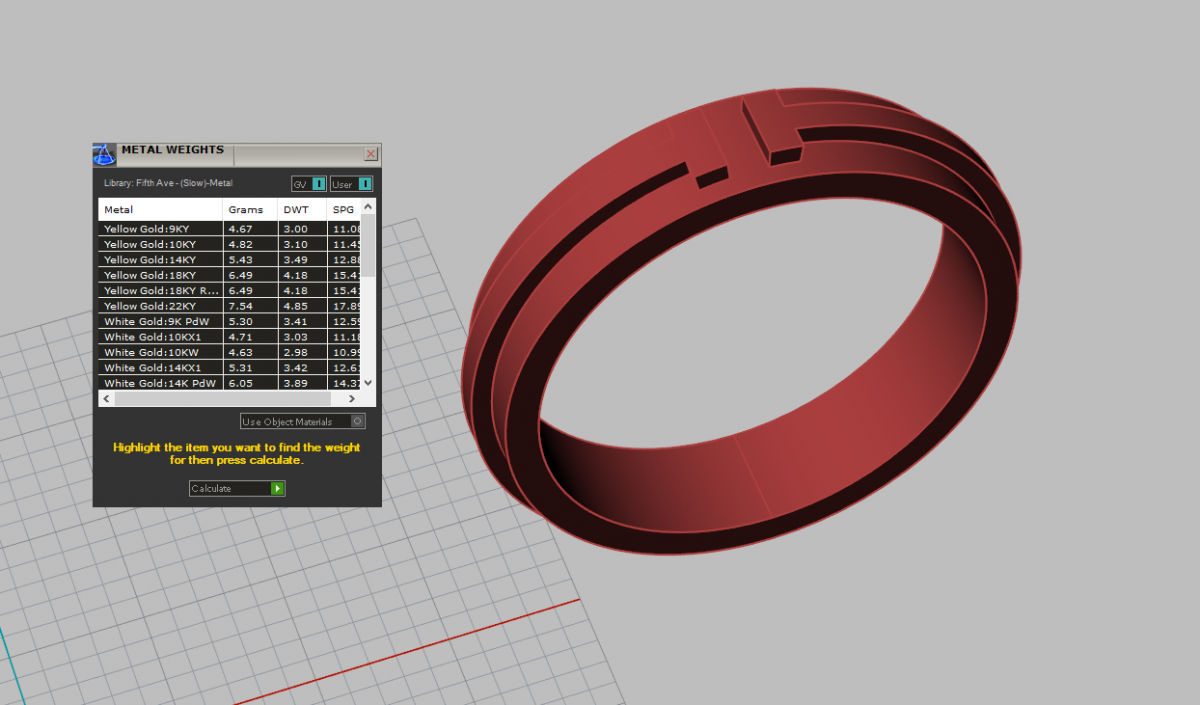
Task: Click the DWT column header
Action: (302, 210)
